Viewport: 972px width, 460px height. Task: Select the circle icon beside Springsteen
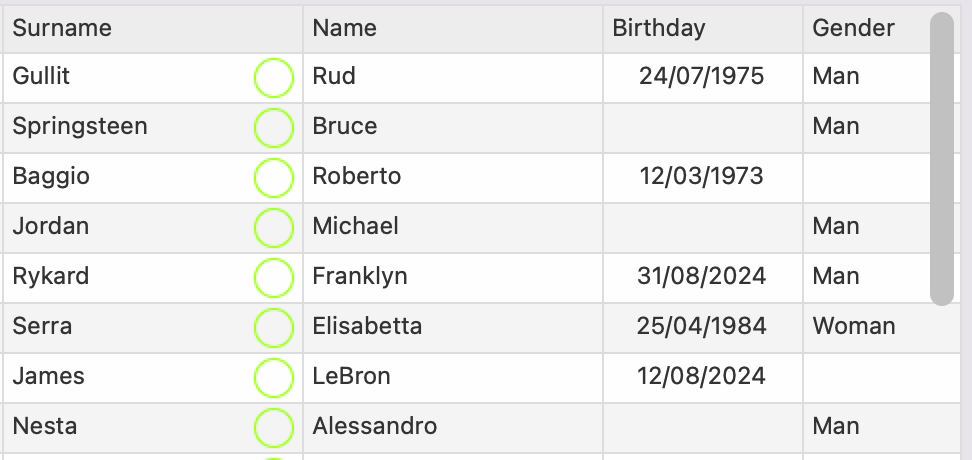(x=274, y=128)
